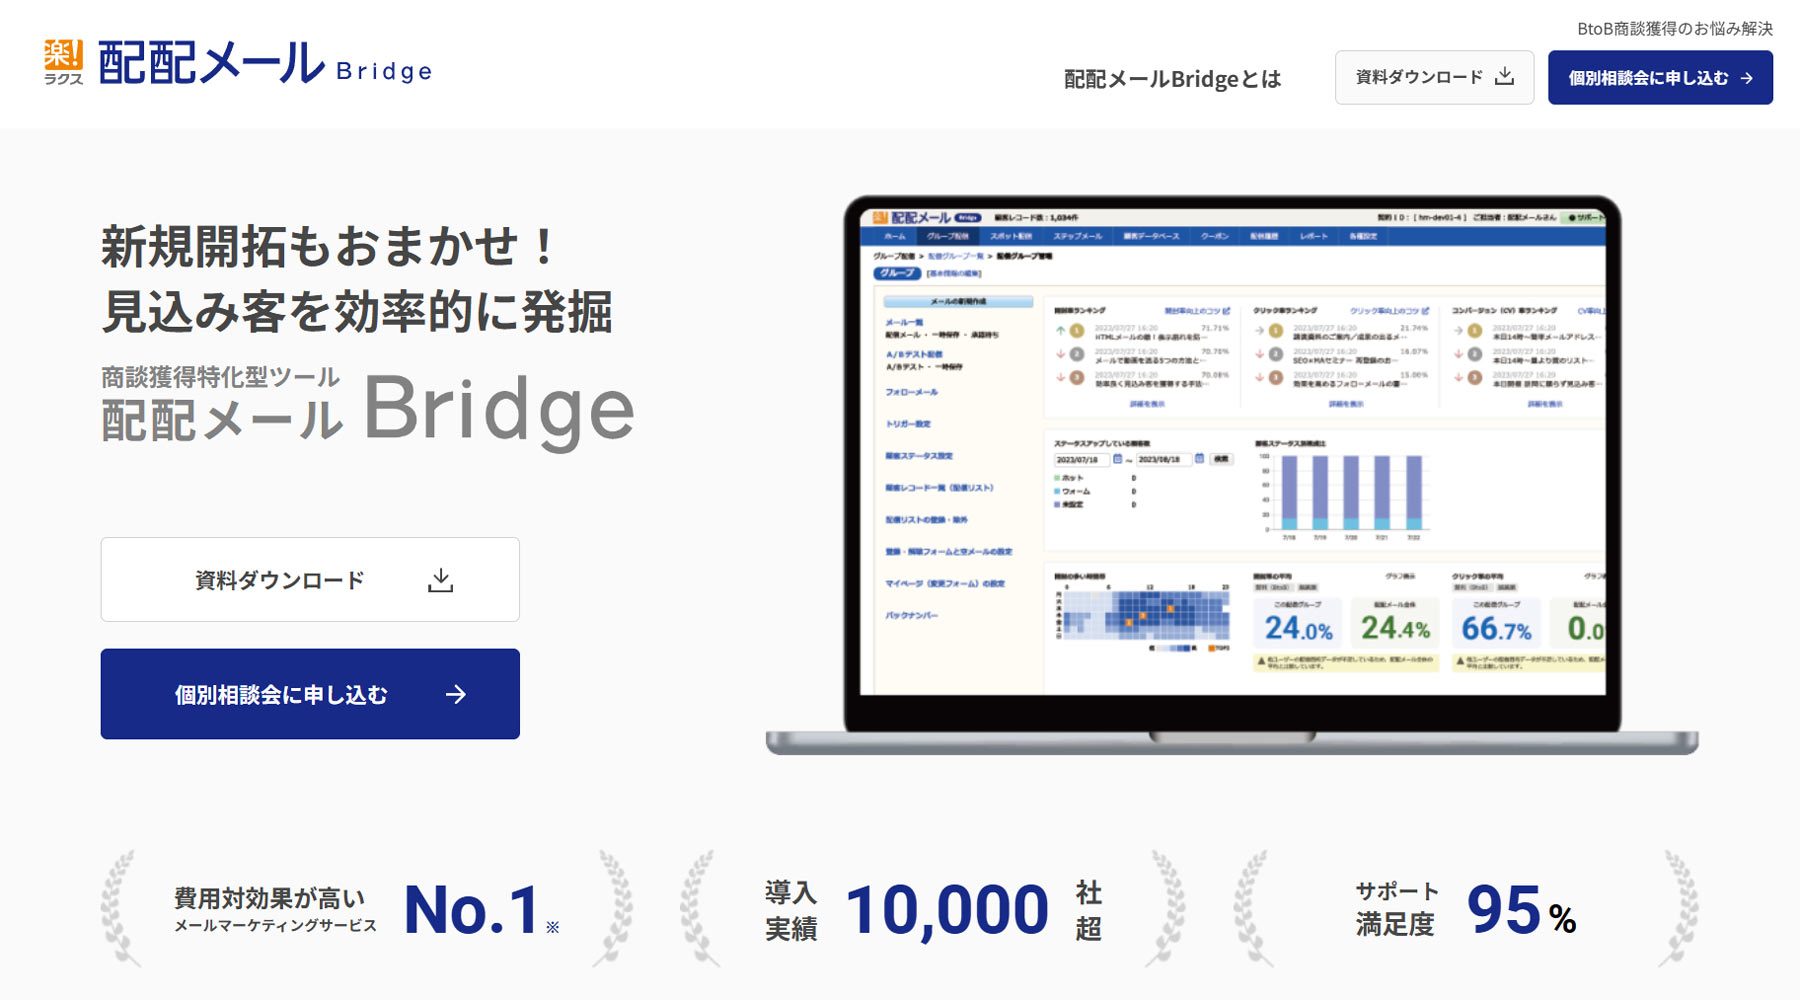Select the レポート tab in the laptop dashboard

[1314, 237]
